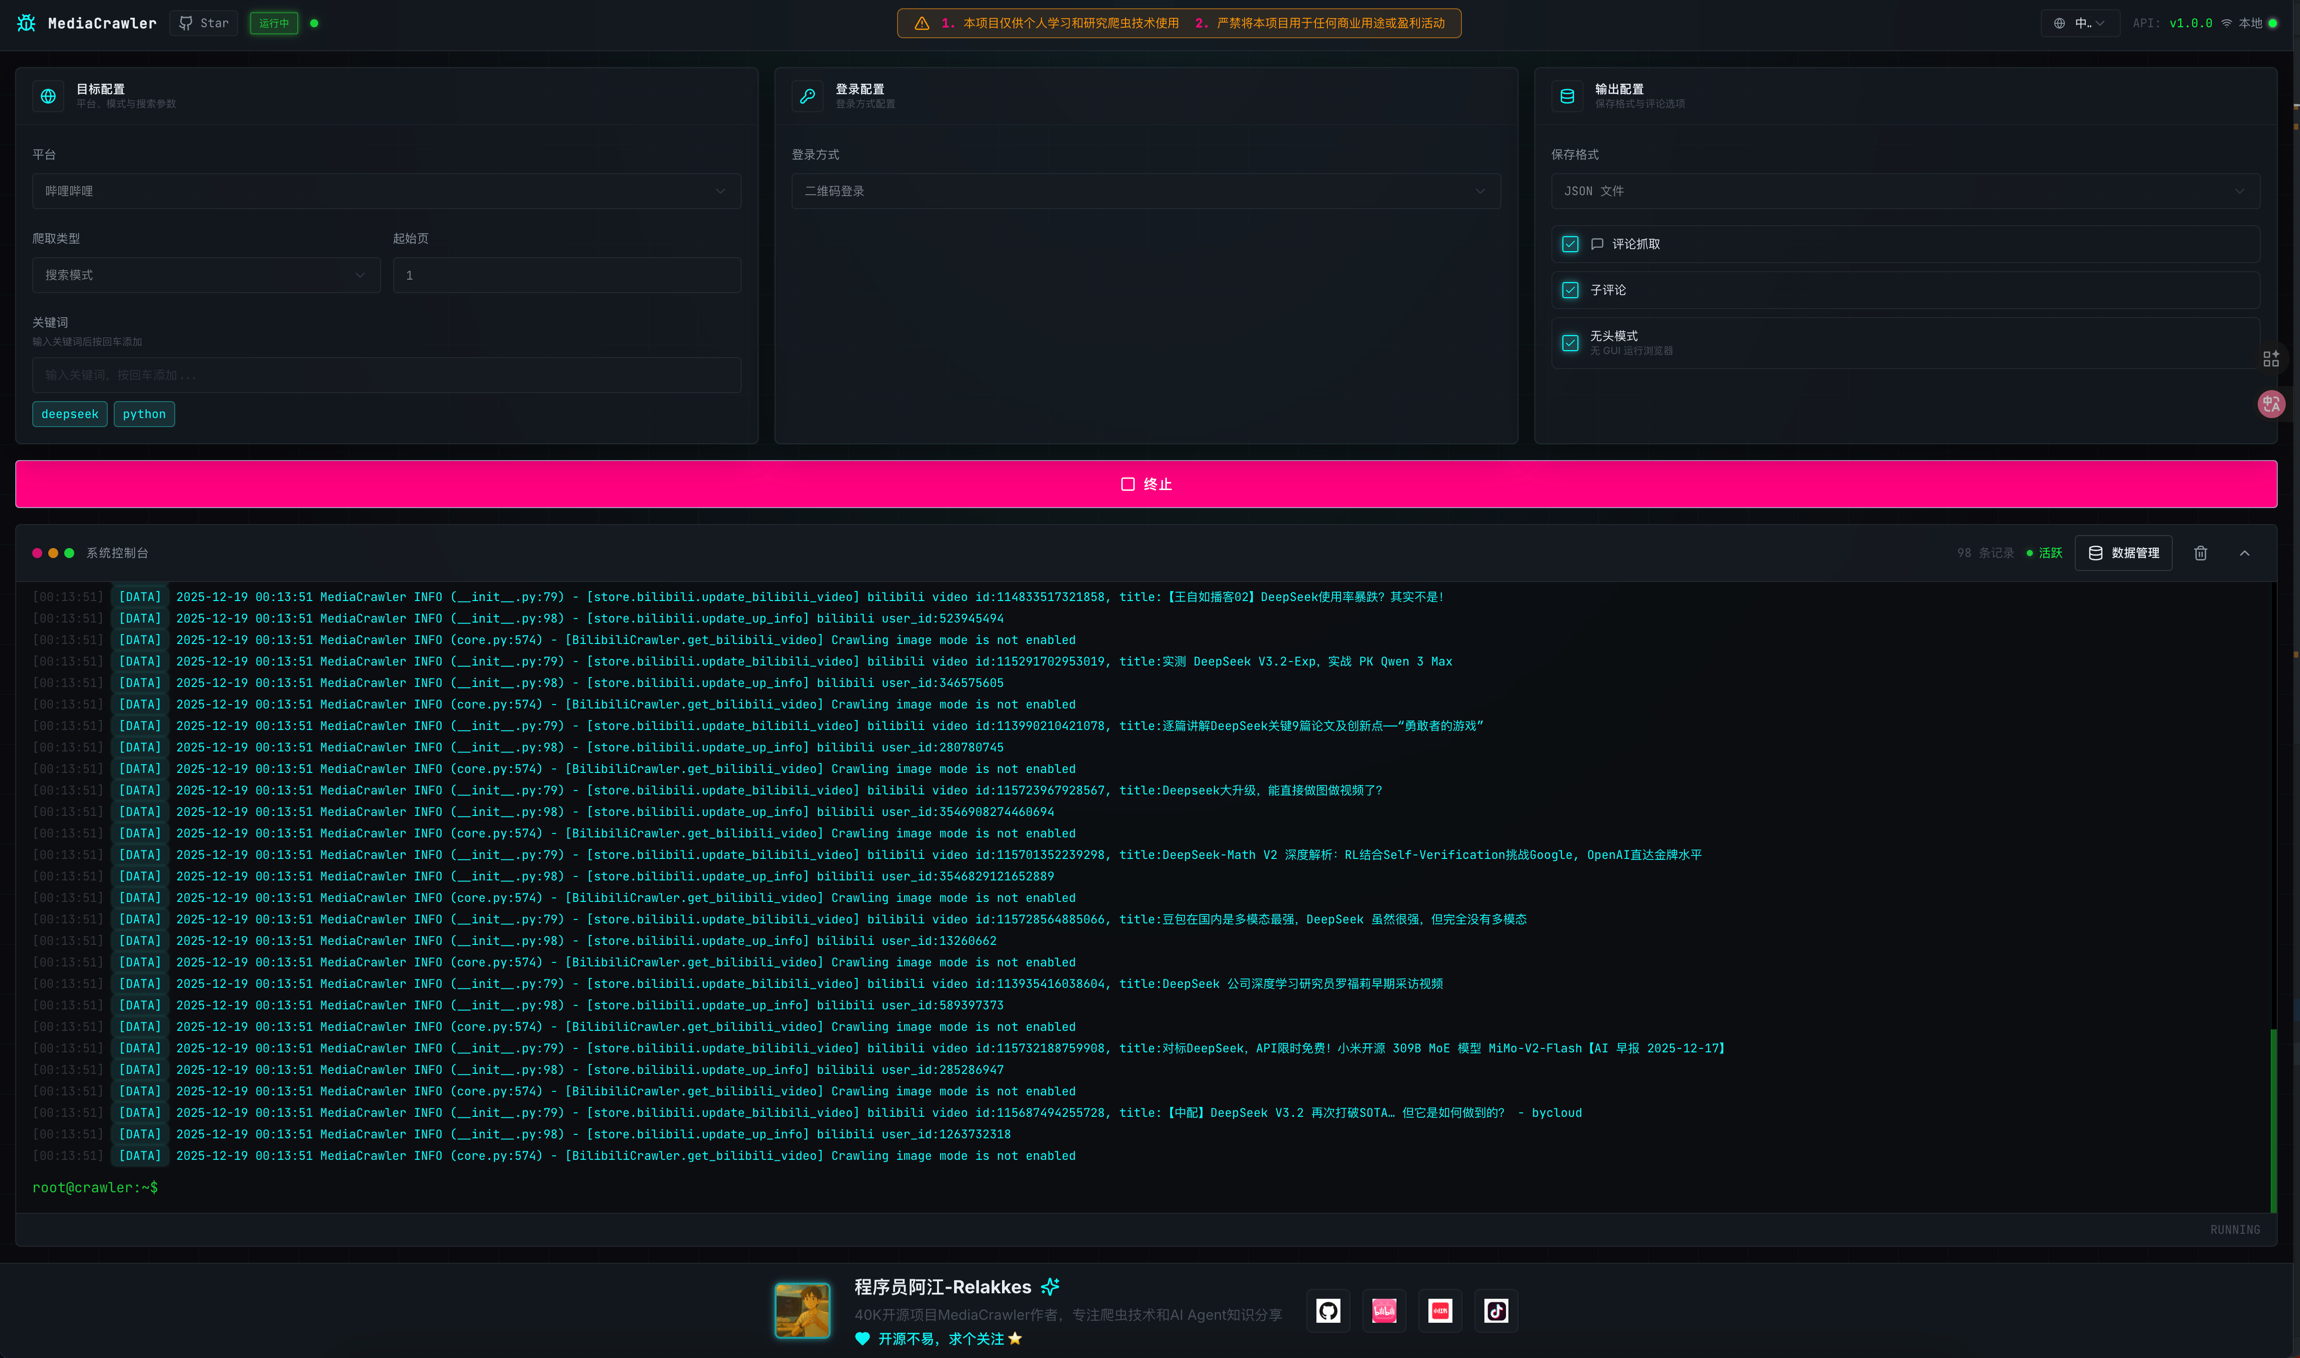
Task: Click the floating language switcher icon
Action: tap(2271, 404)
